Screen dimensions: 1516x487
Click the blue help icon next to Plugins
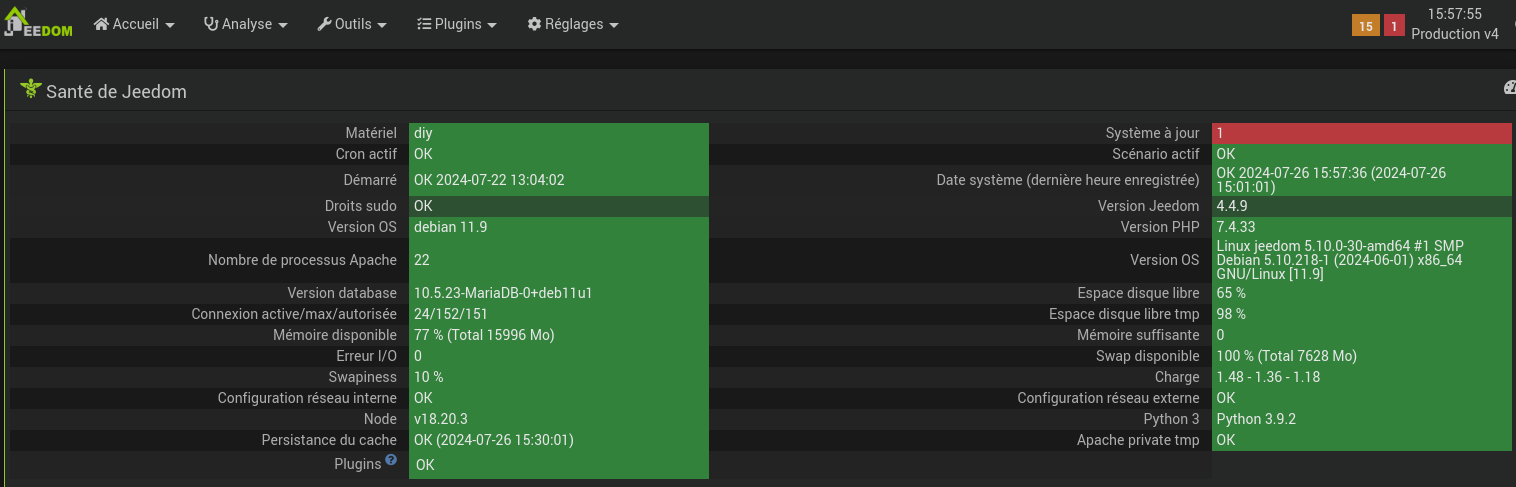(x=391, y=460)
